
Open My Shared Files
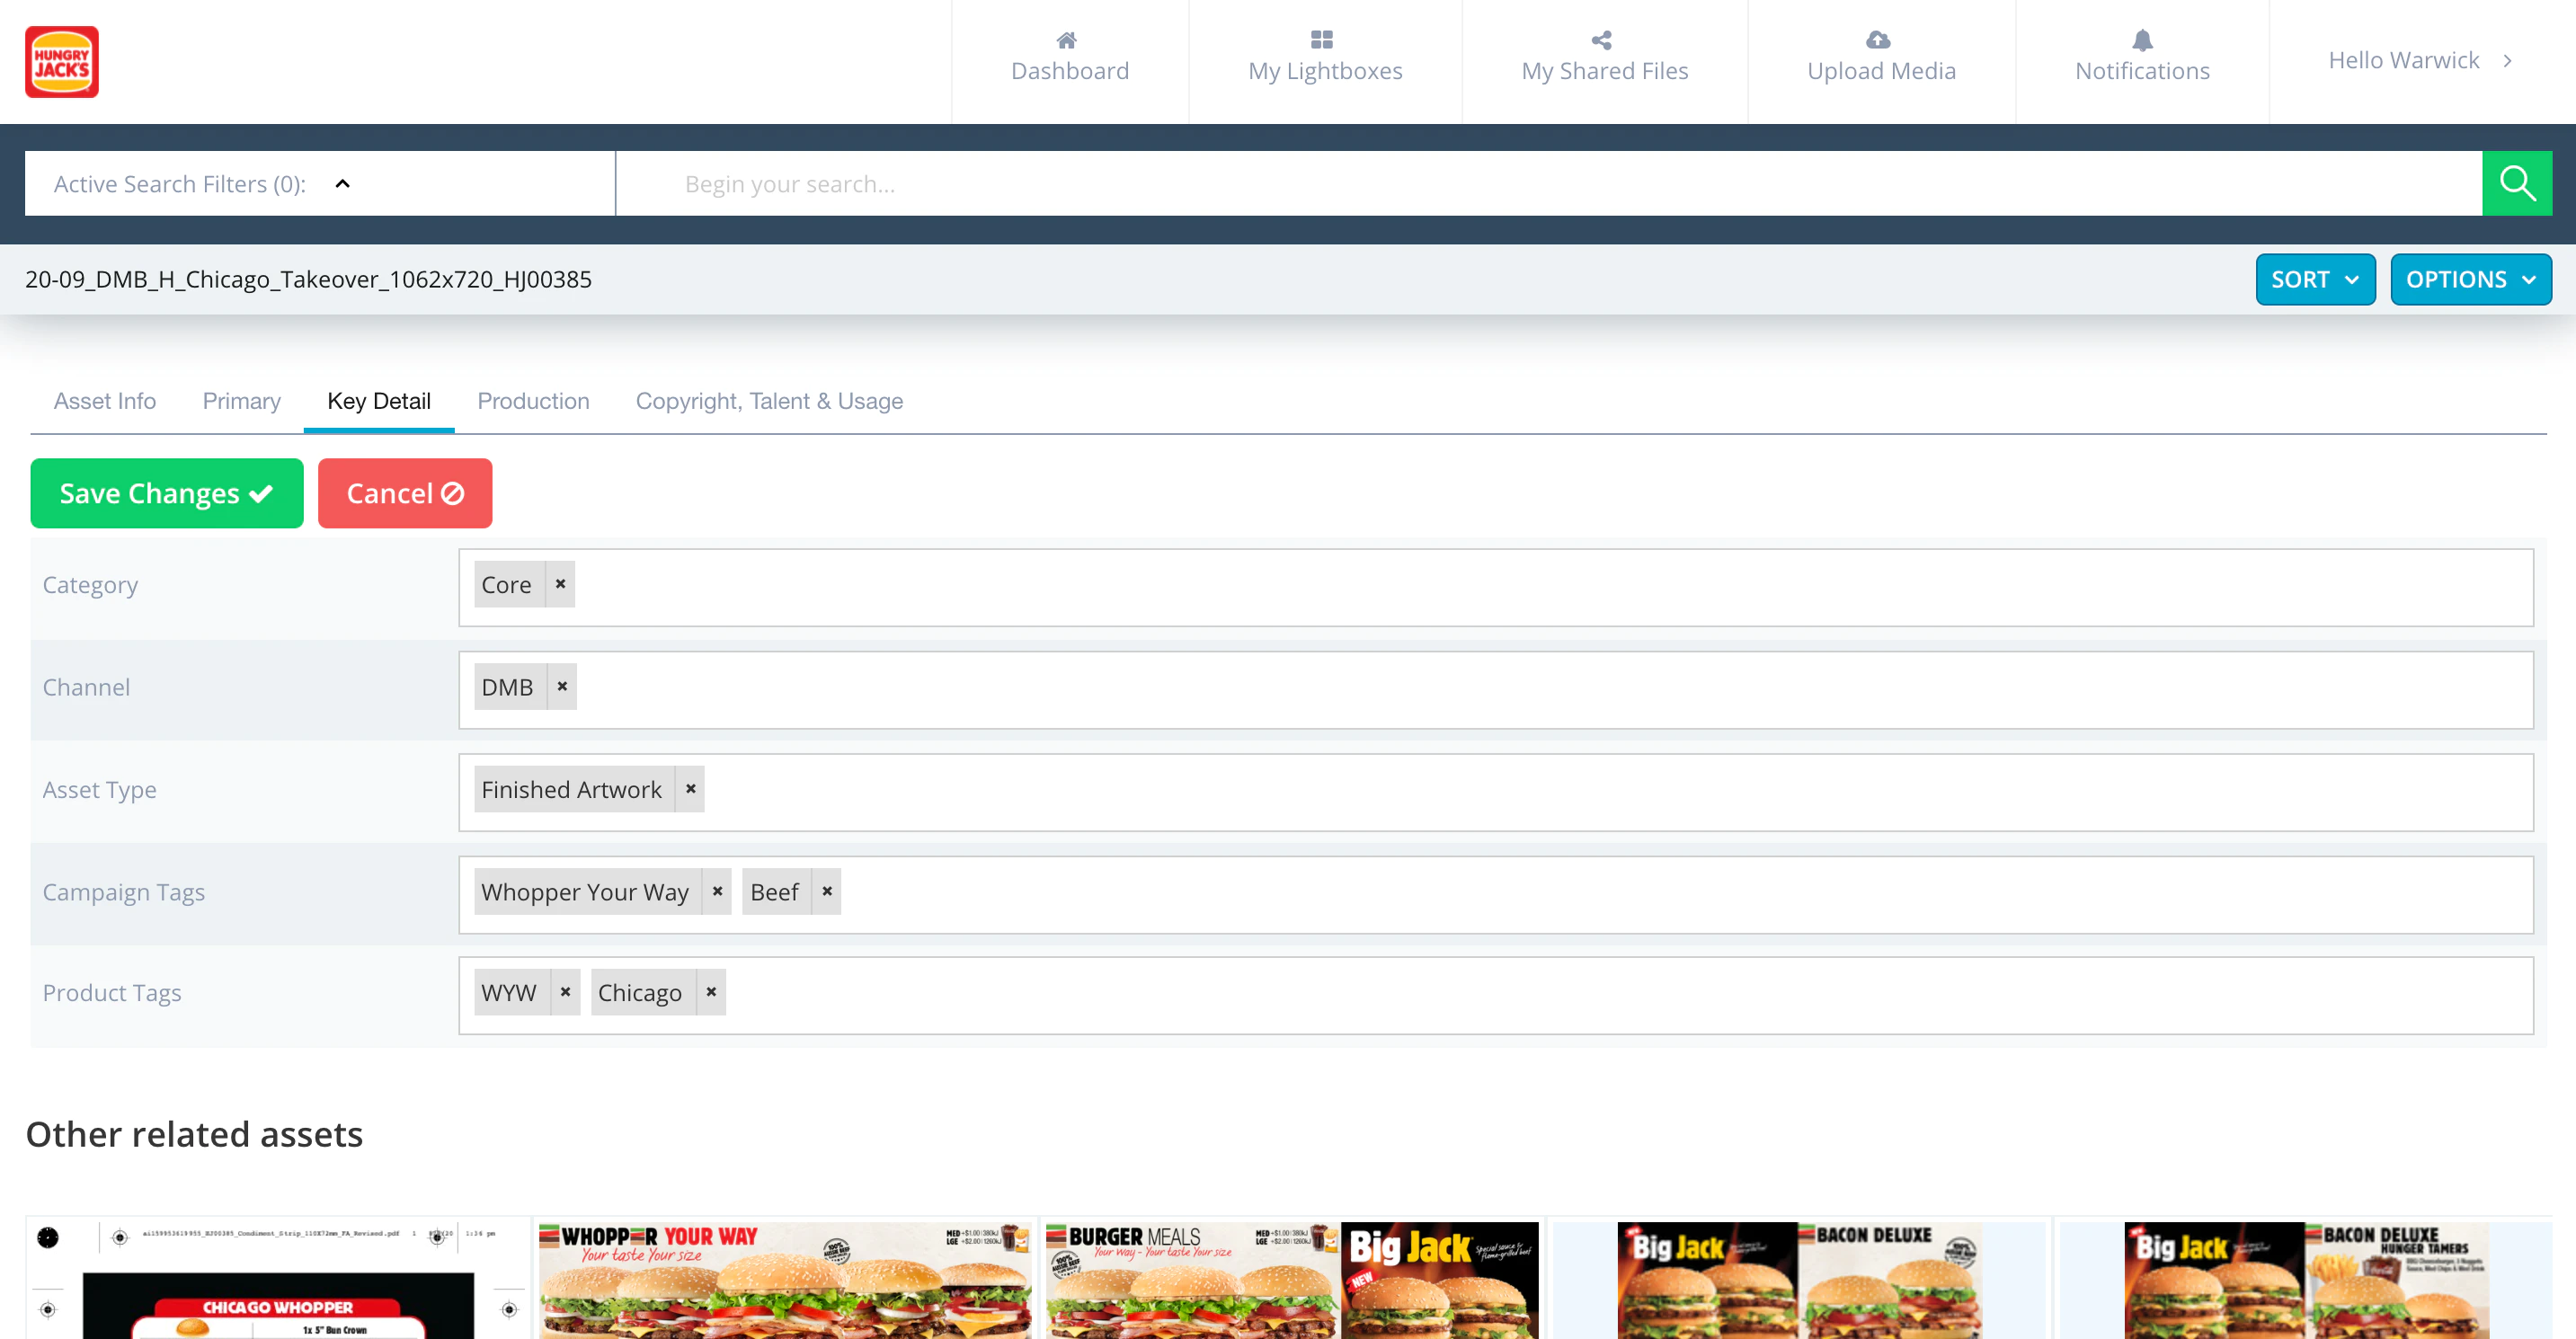1605,60
